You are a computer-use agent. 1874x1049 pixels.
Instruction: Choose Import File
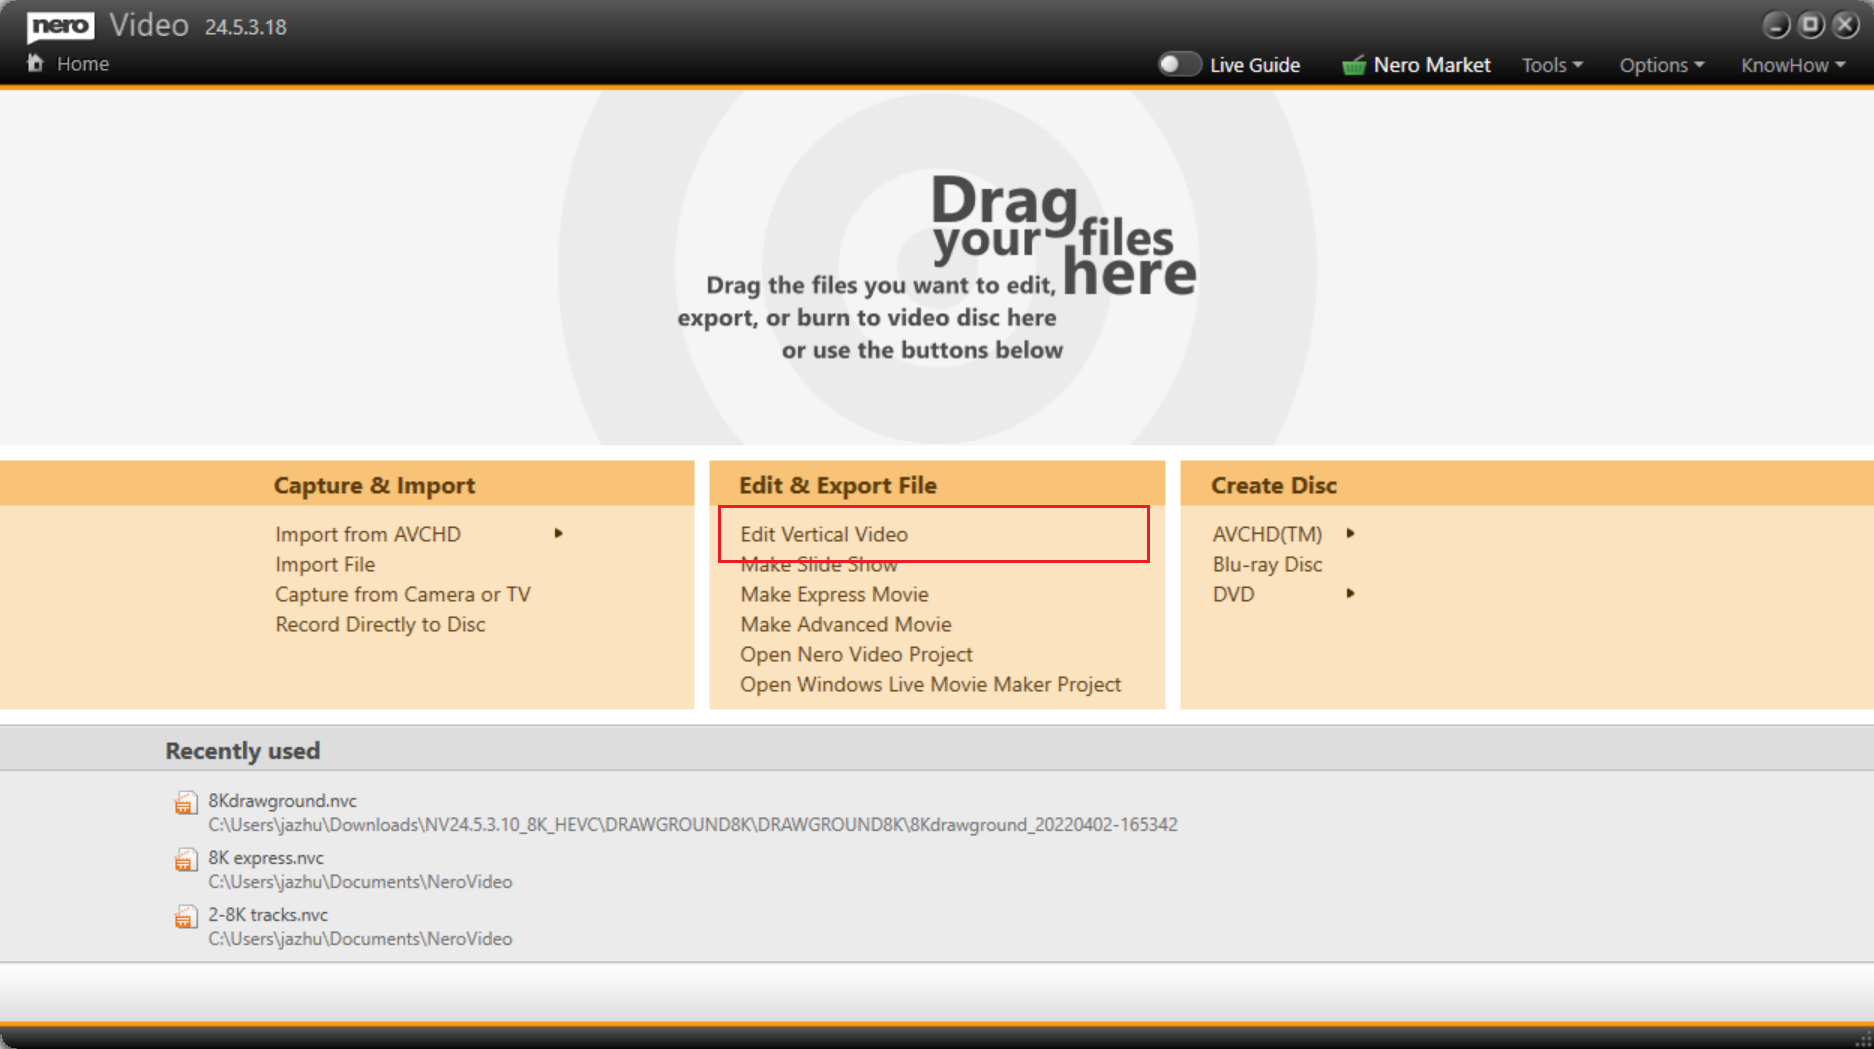coord(325,564)
